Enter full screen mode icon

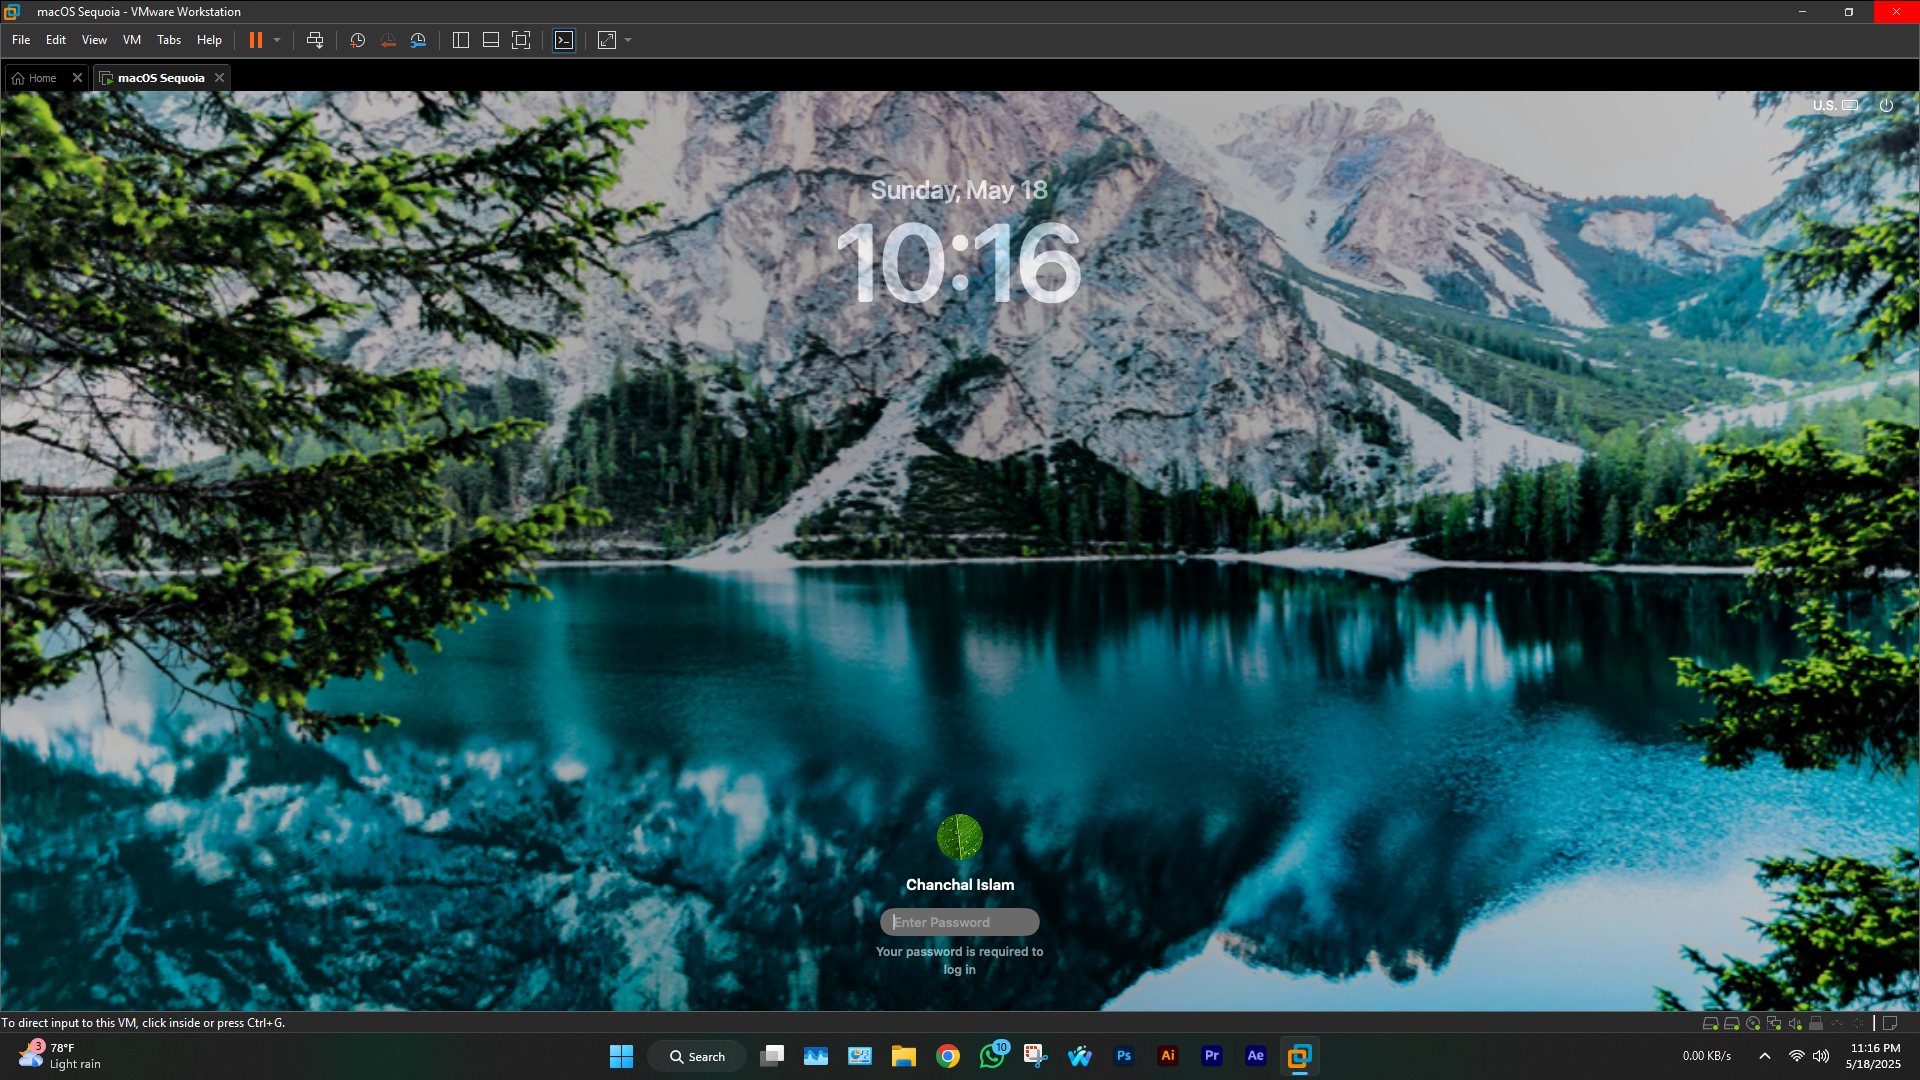pyautogui.click(x=521, y=40)
